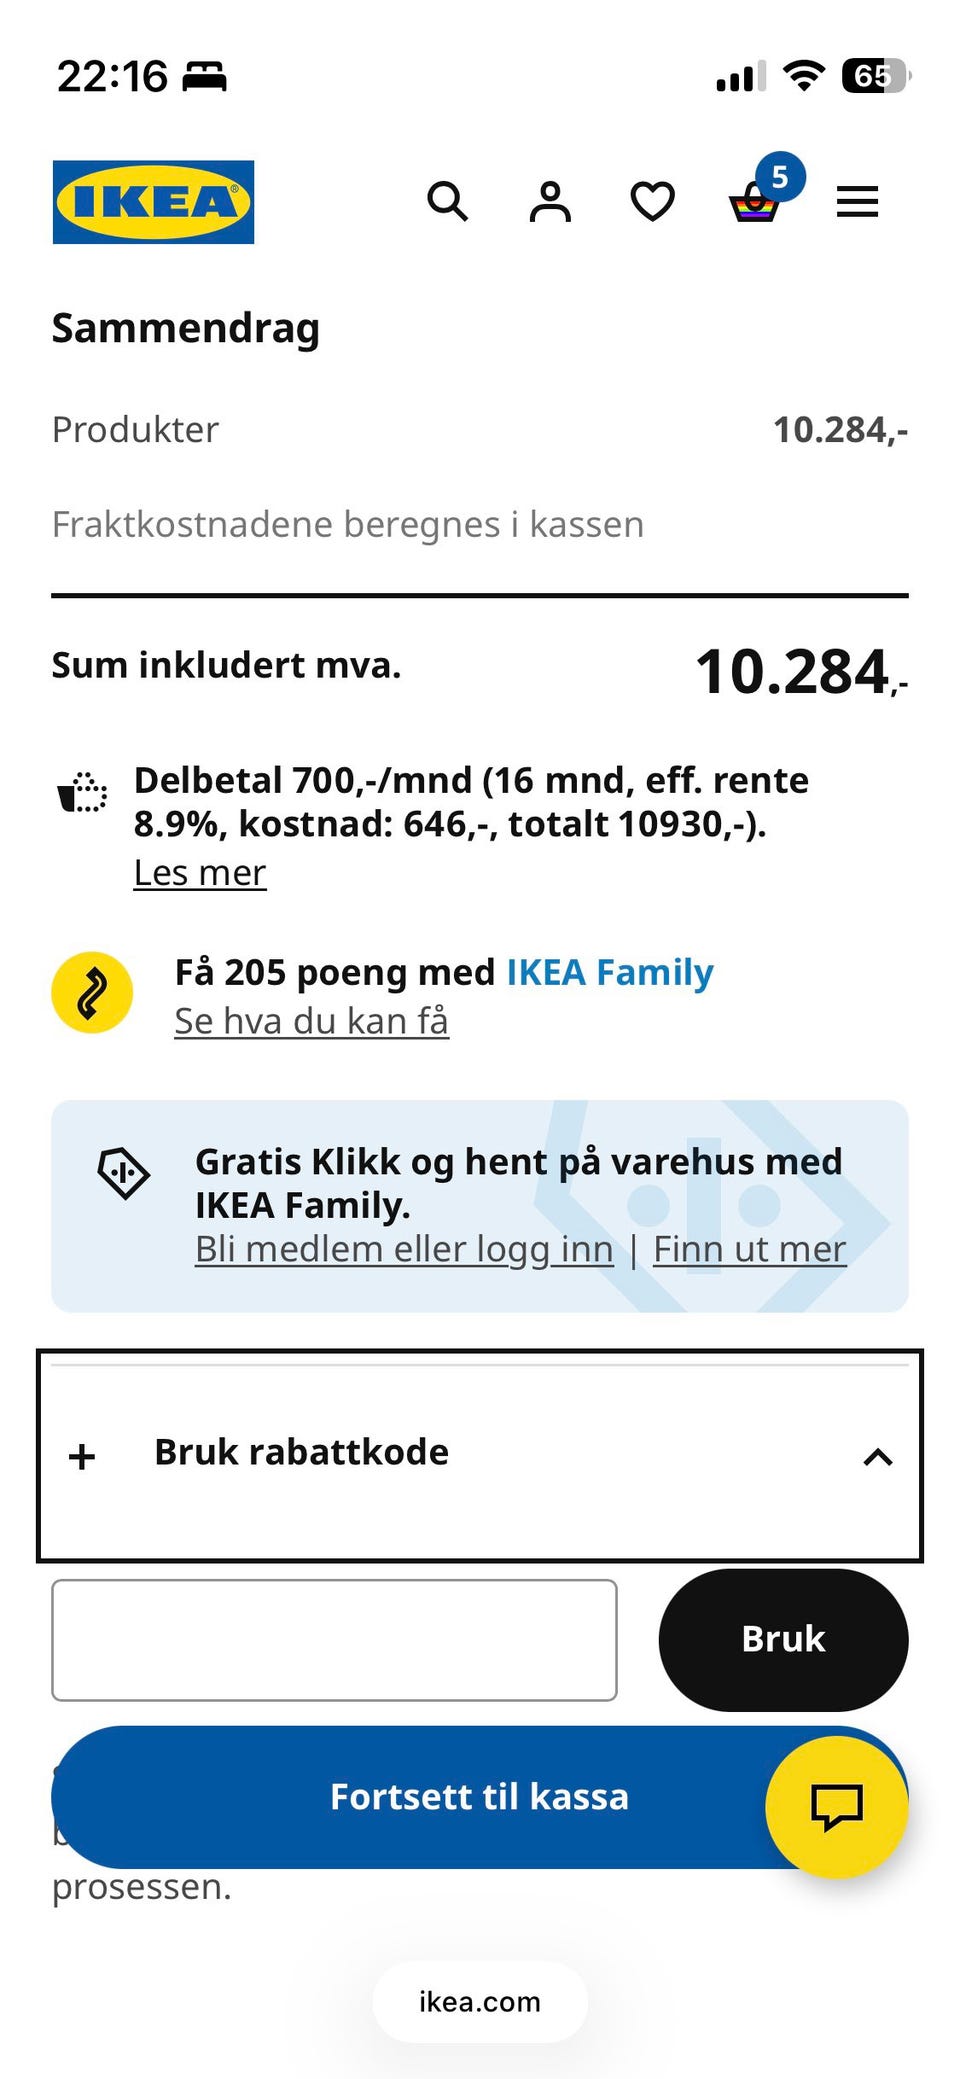Image resolution: width=960 pixels, height=2079 pixels.
Task: Click the black Bruk button
Action: pos(783,1640)
